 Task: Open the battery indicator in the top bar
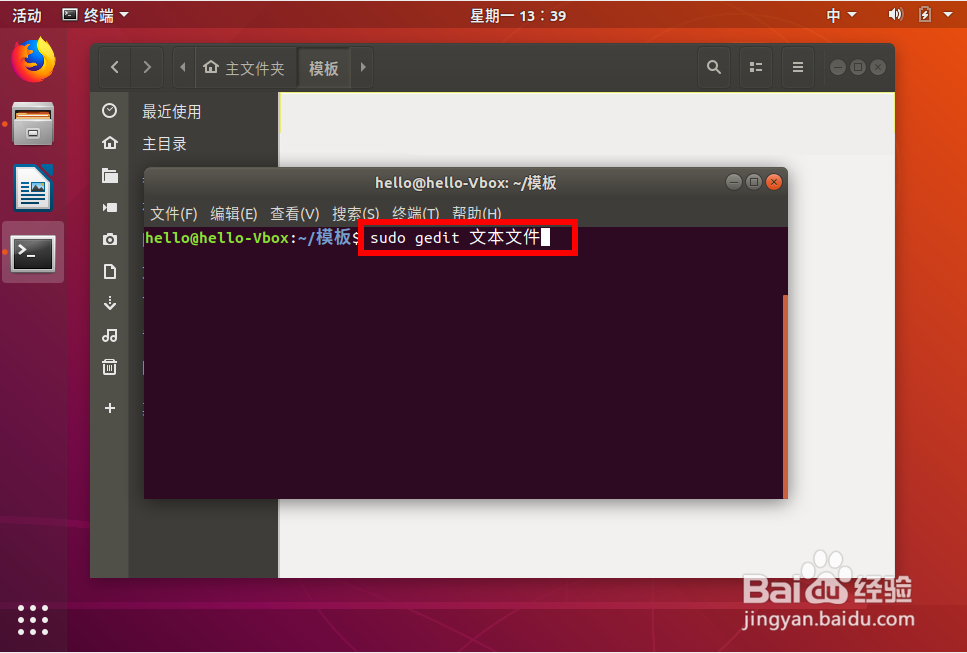pos(924,15)
